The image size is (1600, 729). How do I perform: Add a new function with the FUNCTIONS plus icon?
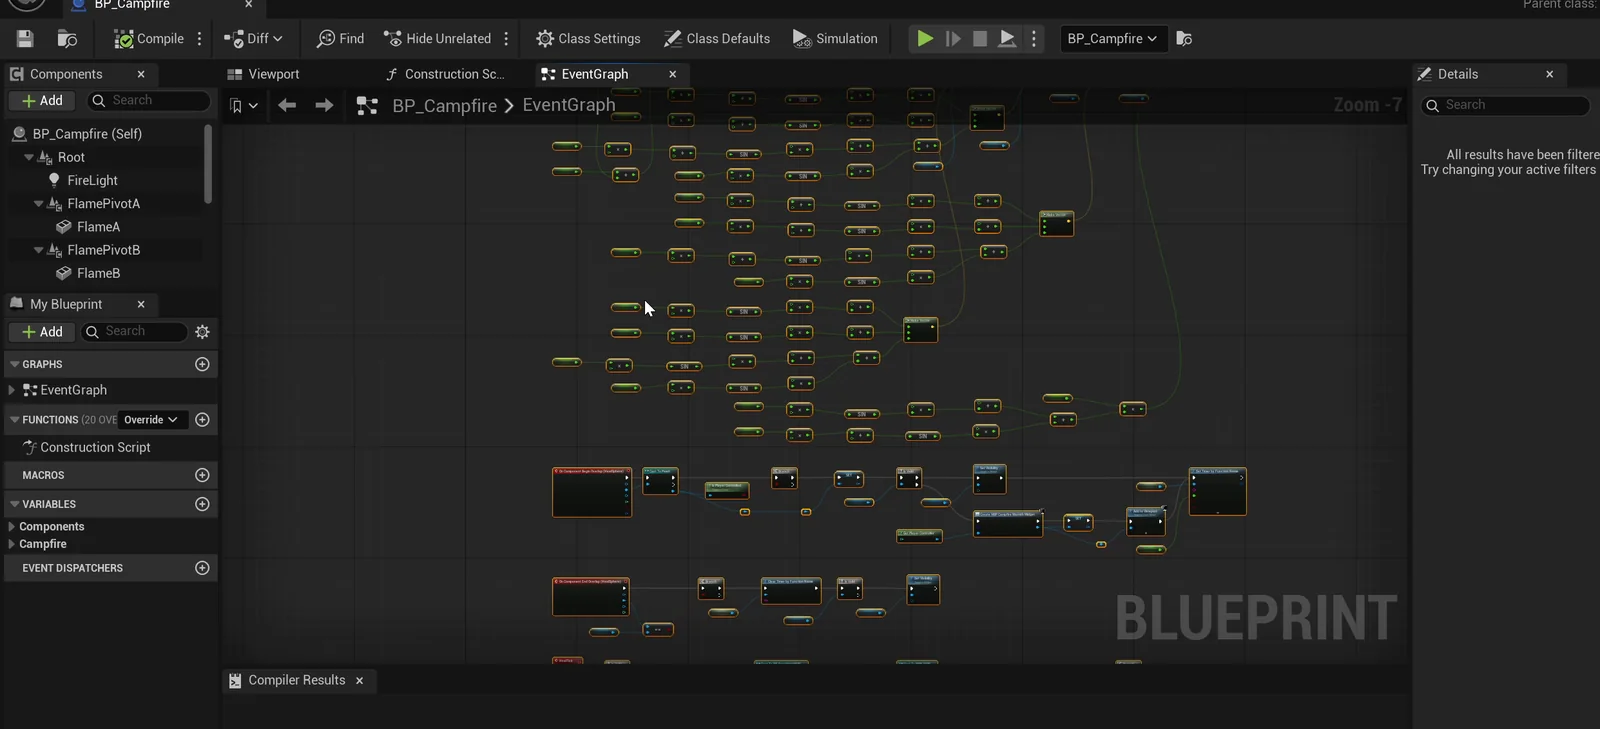(x=202, y=420)
